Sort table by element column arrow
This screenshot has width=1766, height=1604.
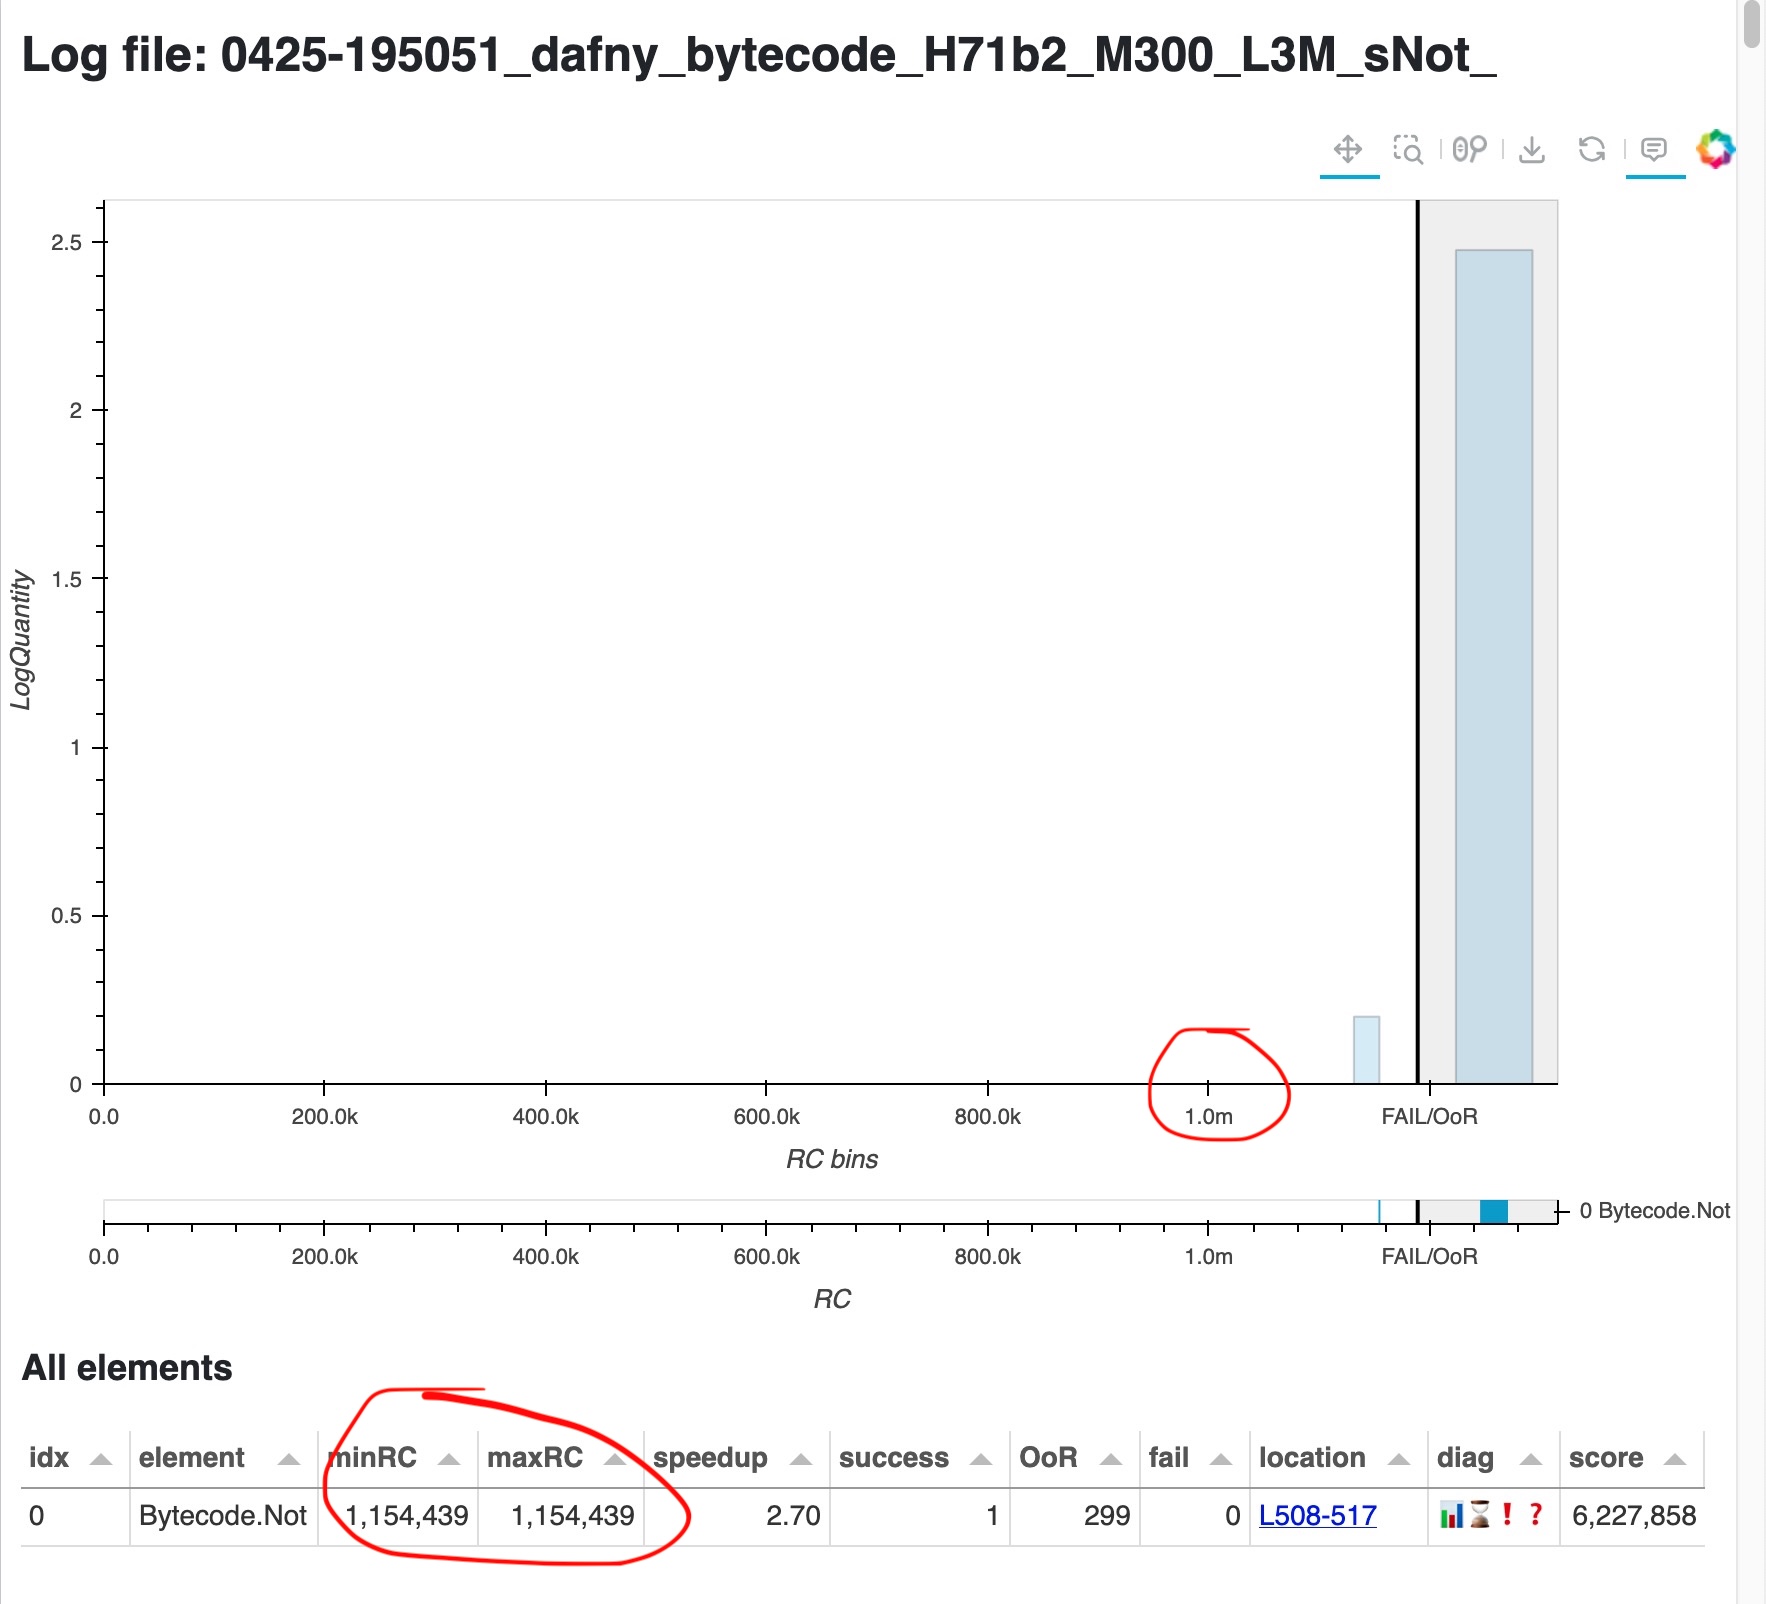click(x=289, y=1459)
